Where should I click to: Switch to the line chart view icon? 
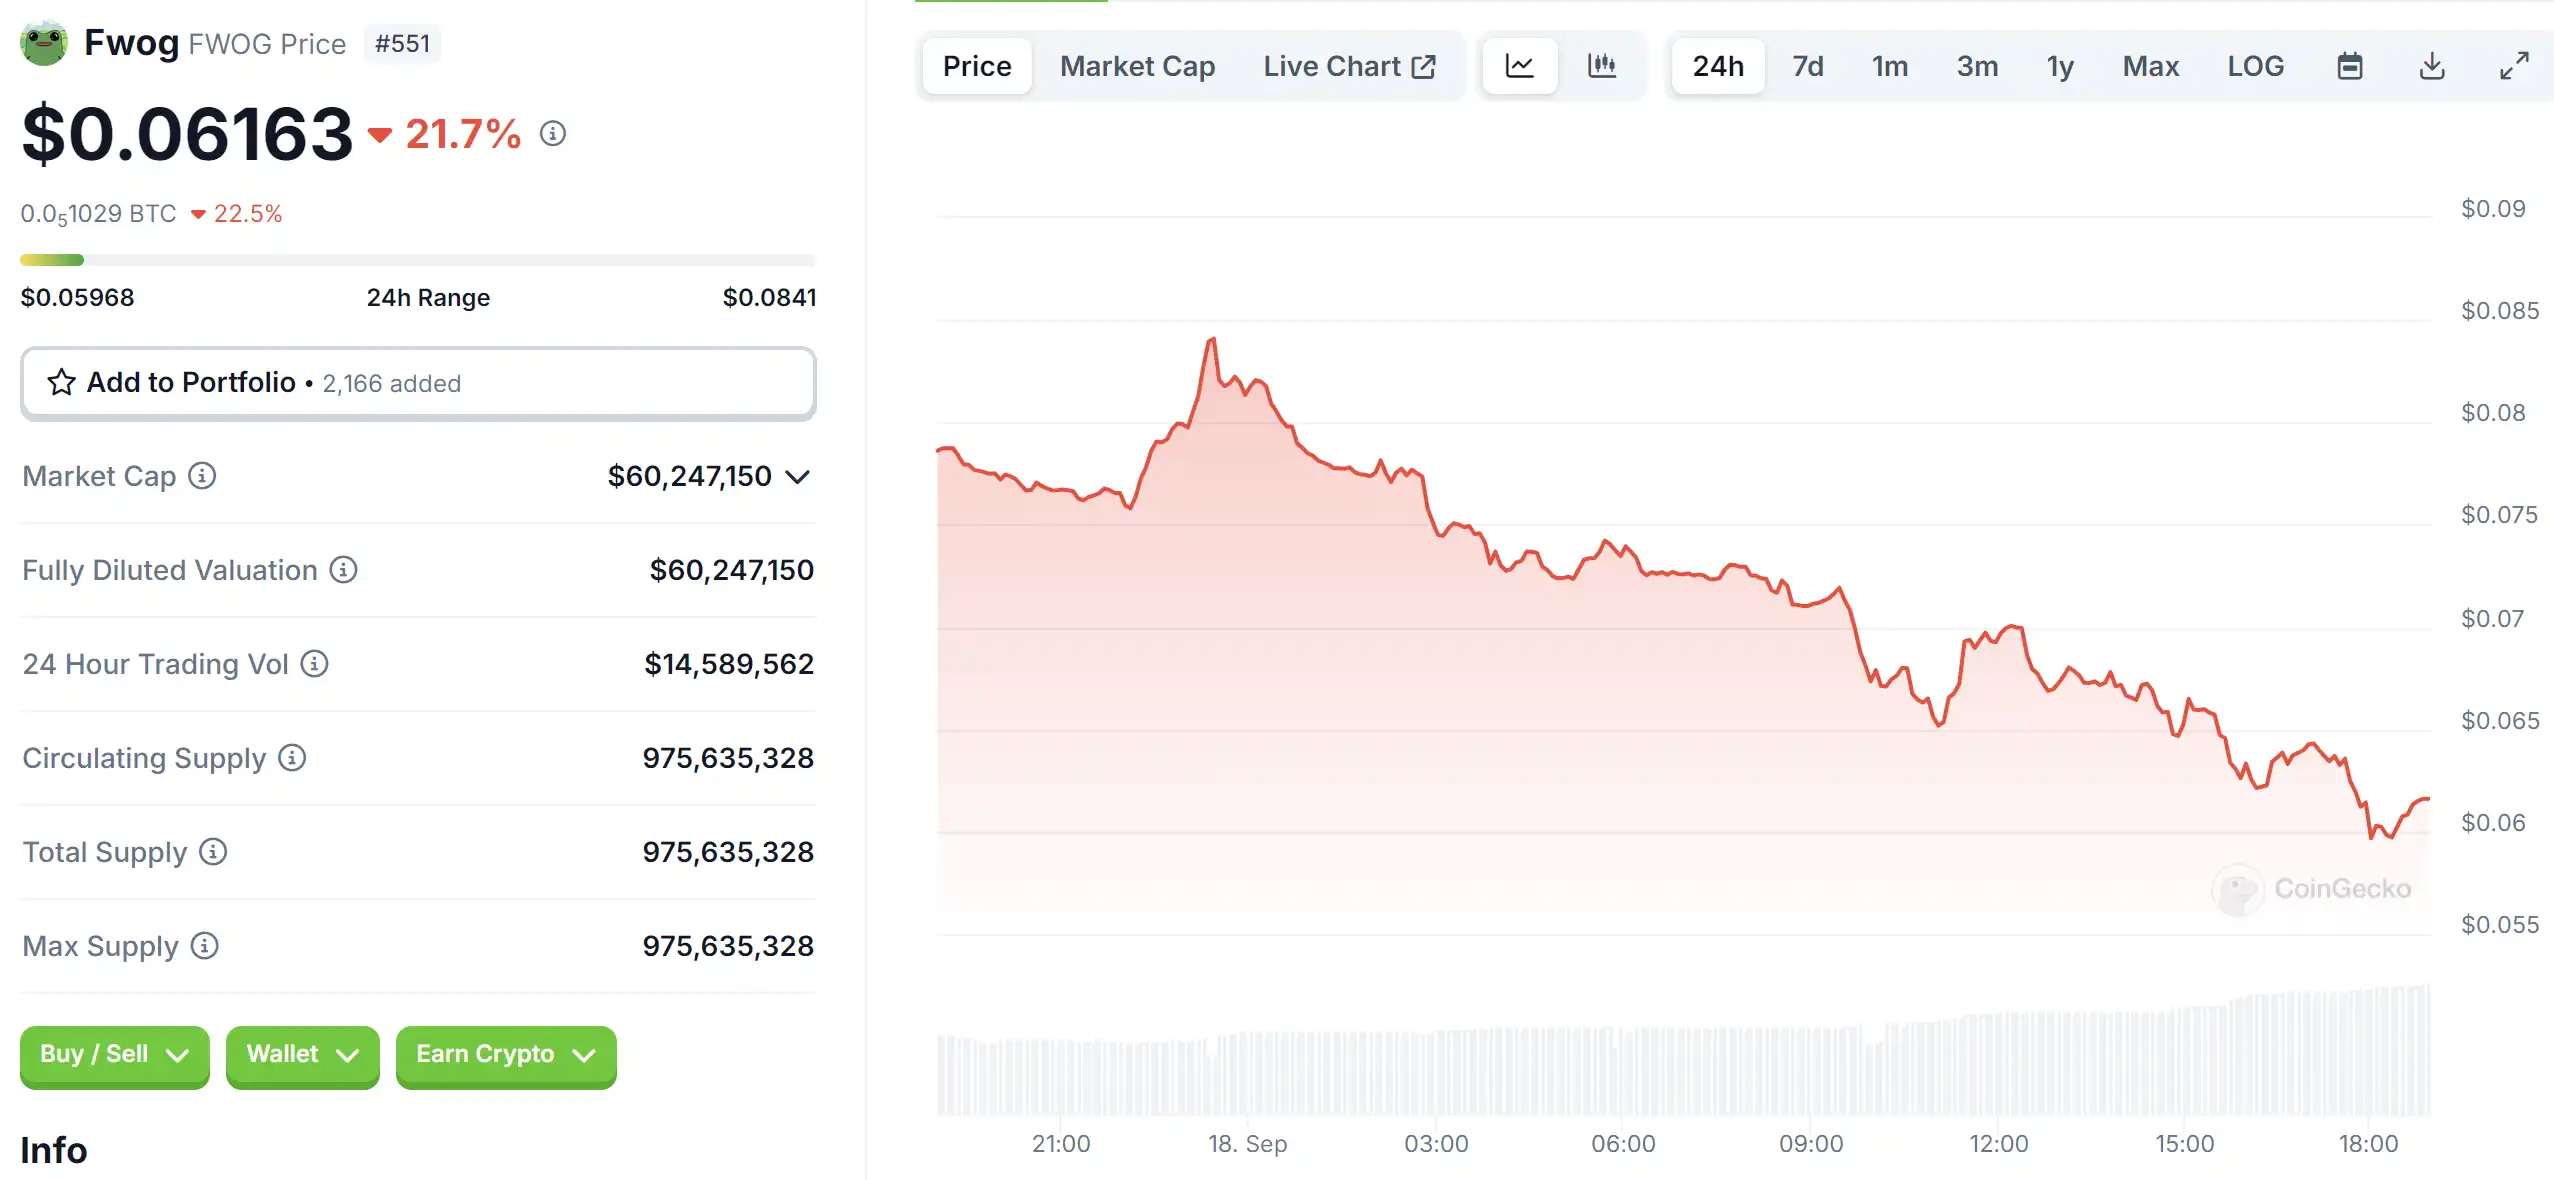coord(1519,66)
